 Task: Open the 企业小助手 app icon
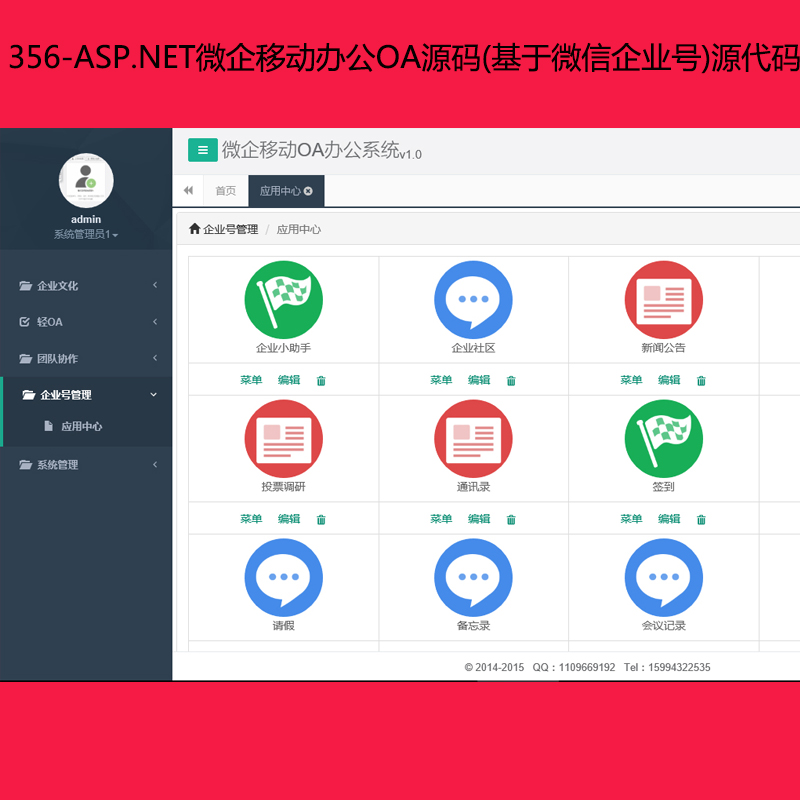[x=284, y=299]
